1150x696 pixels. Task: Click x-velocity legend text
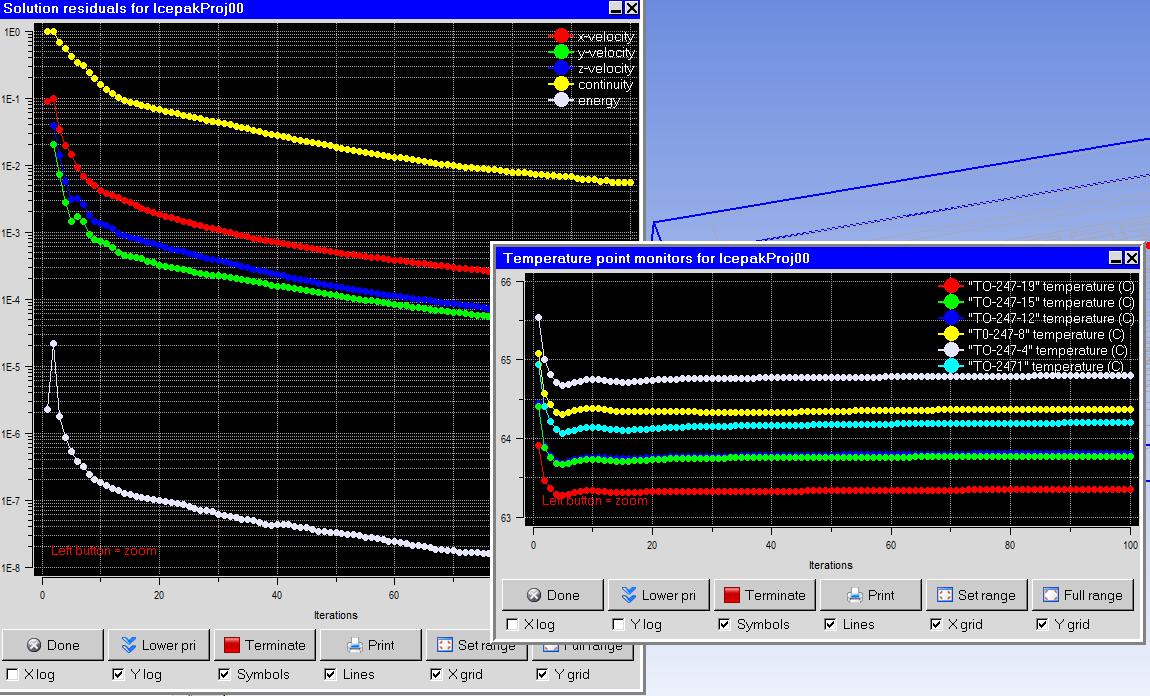click(606, 36)
